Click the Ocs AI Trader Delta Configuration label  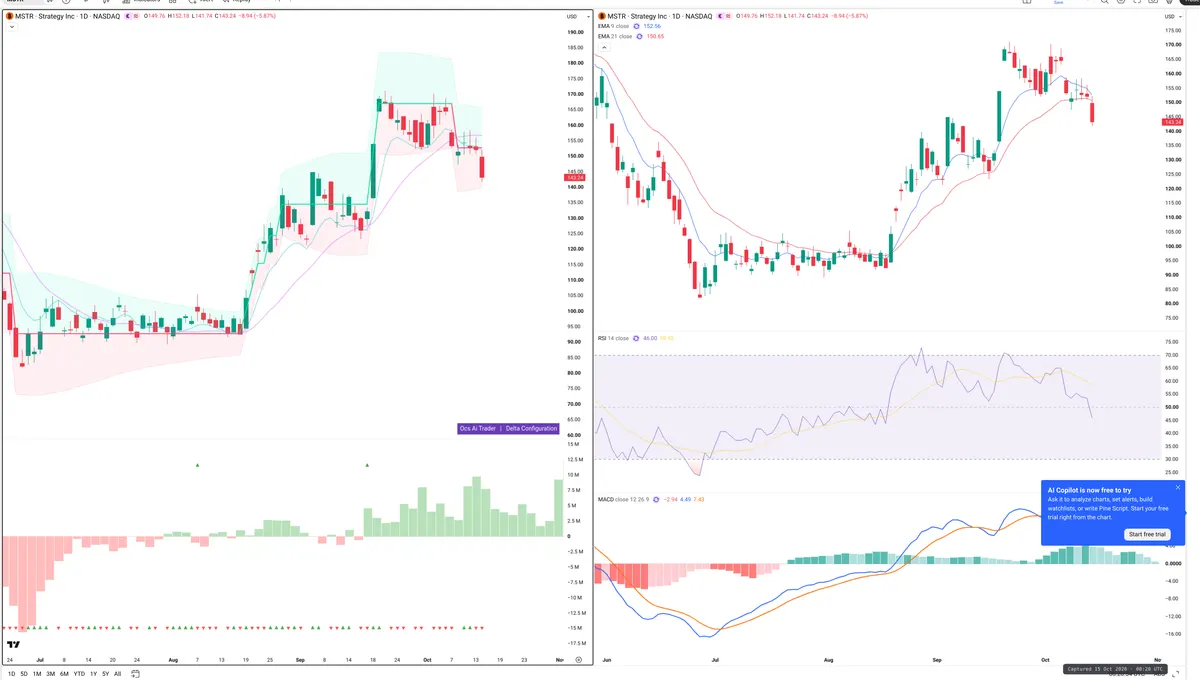[507, 428]
